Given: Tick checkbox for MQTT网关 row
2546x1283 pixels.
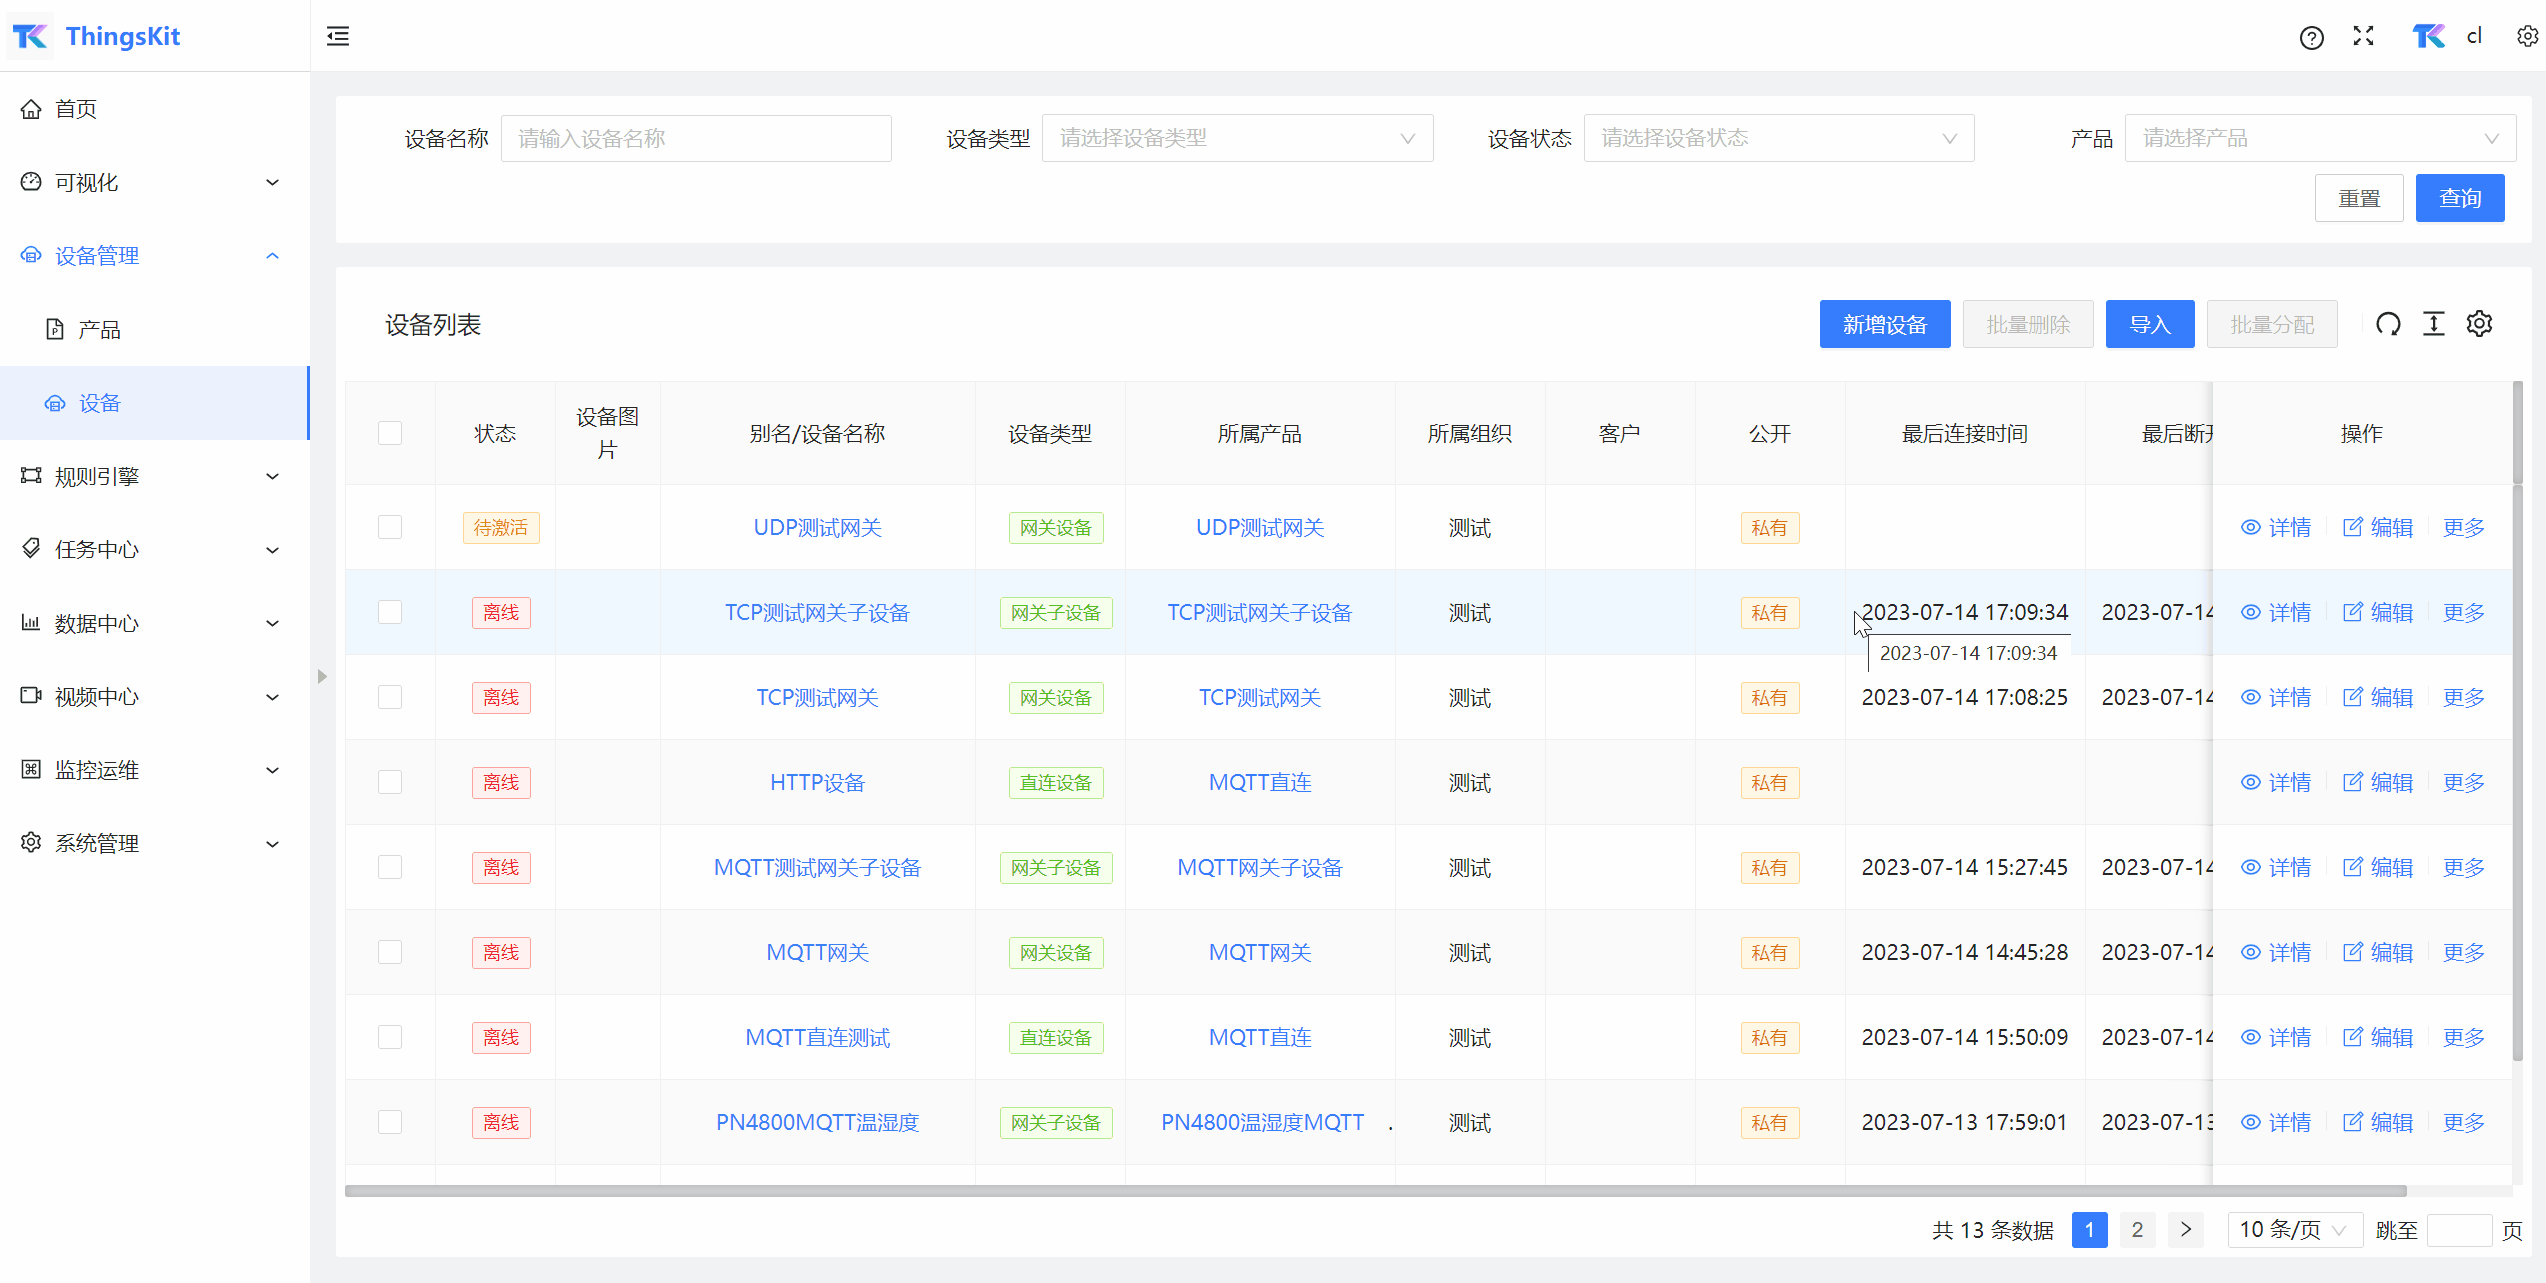Looking at the screenshot, I should pos(390,952).
